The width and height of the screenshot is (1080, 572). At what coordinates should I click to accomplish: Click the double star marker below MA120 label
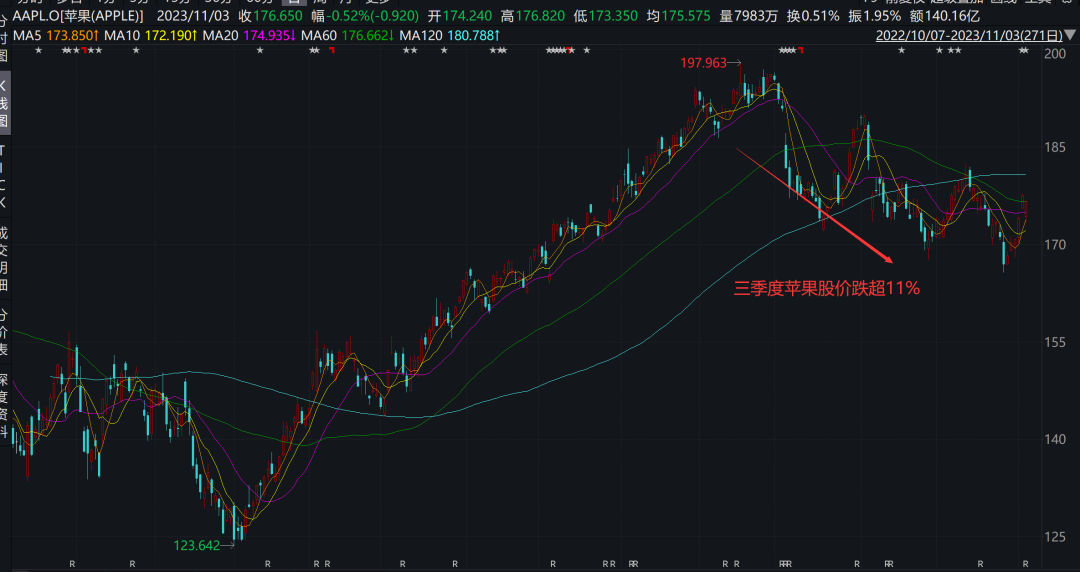point(410,50)
